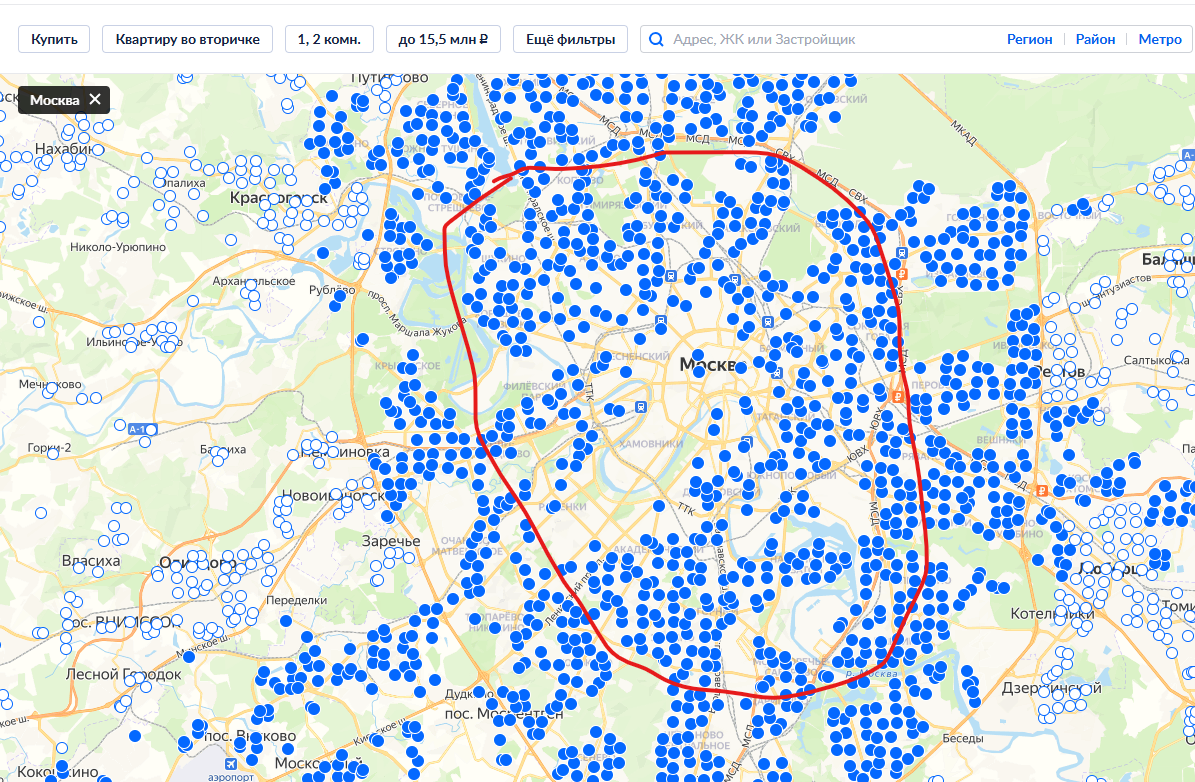The image size is (1195, 782).
Task: Click the Москва region chip label
Action: (55, 99)
